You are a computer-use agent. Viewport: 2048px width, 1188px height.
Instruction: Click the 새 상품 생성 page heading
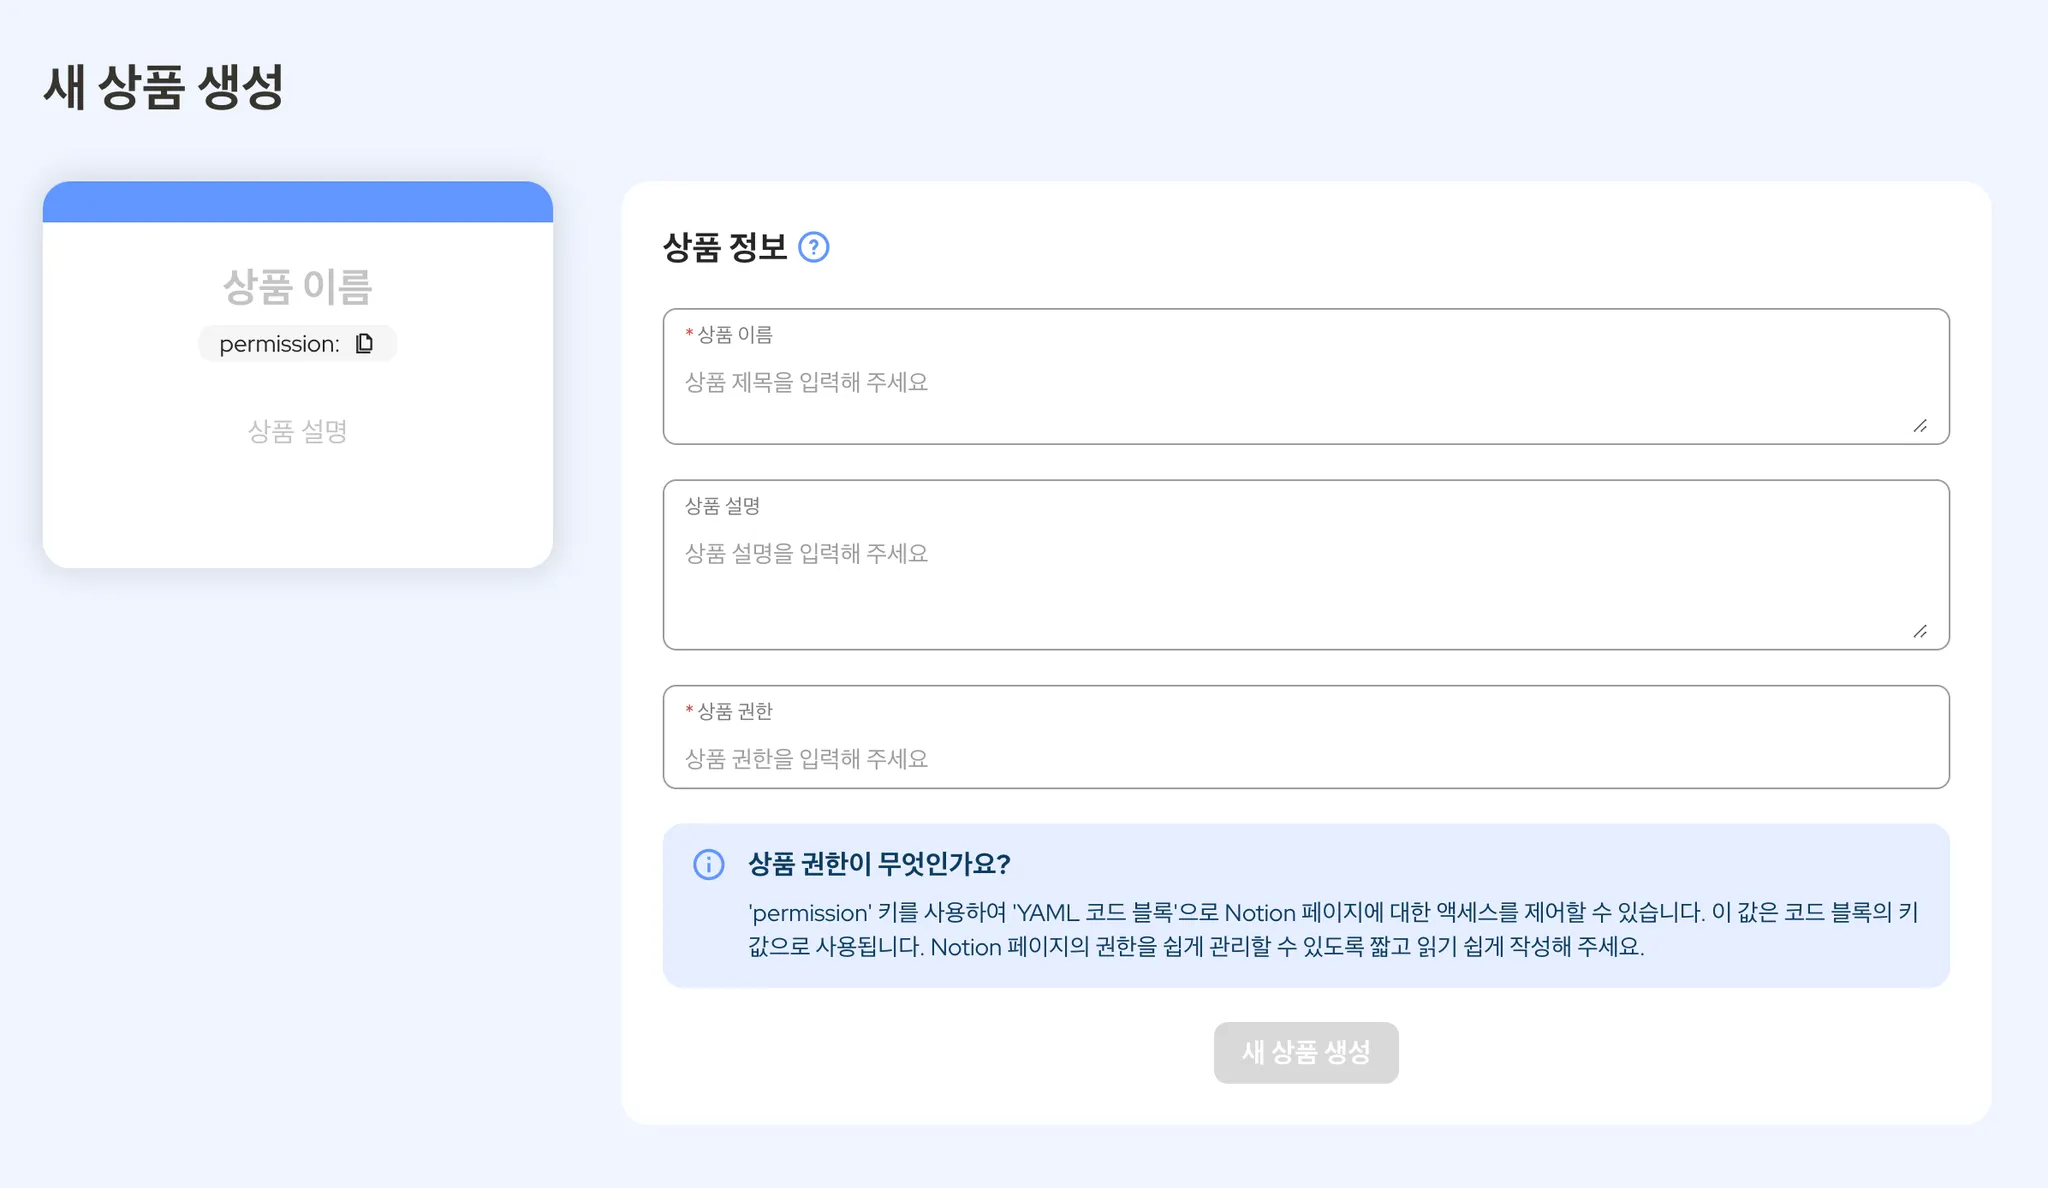click(x=164, y=87)
